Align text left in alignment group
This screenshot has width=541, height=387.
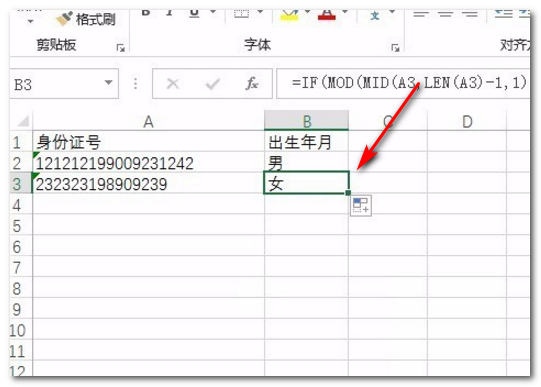(421, 14)
